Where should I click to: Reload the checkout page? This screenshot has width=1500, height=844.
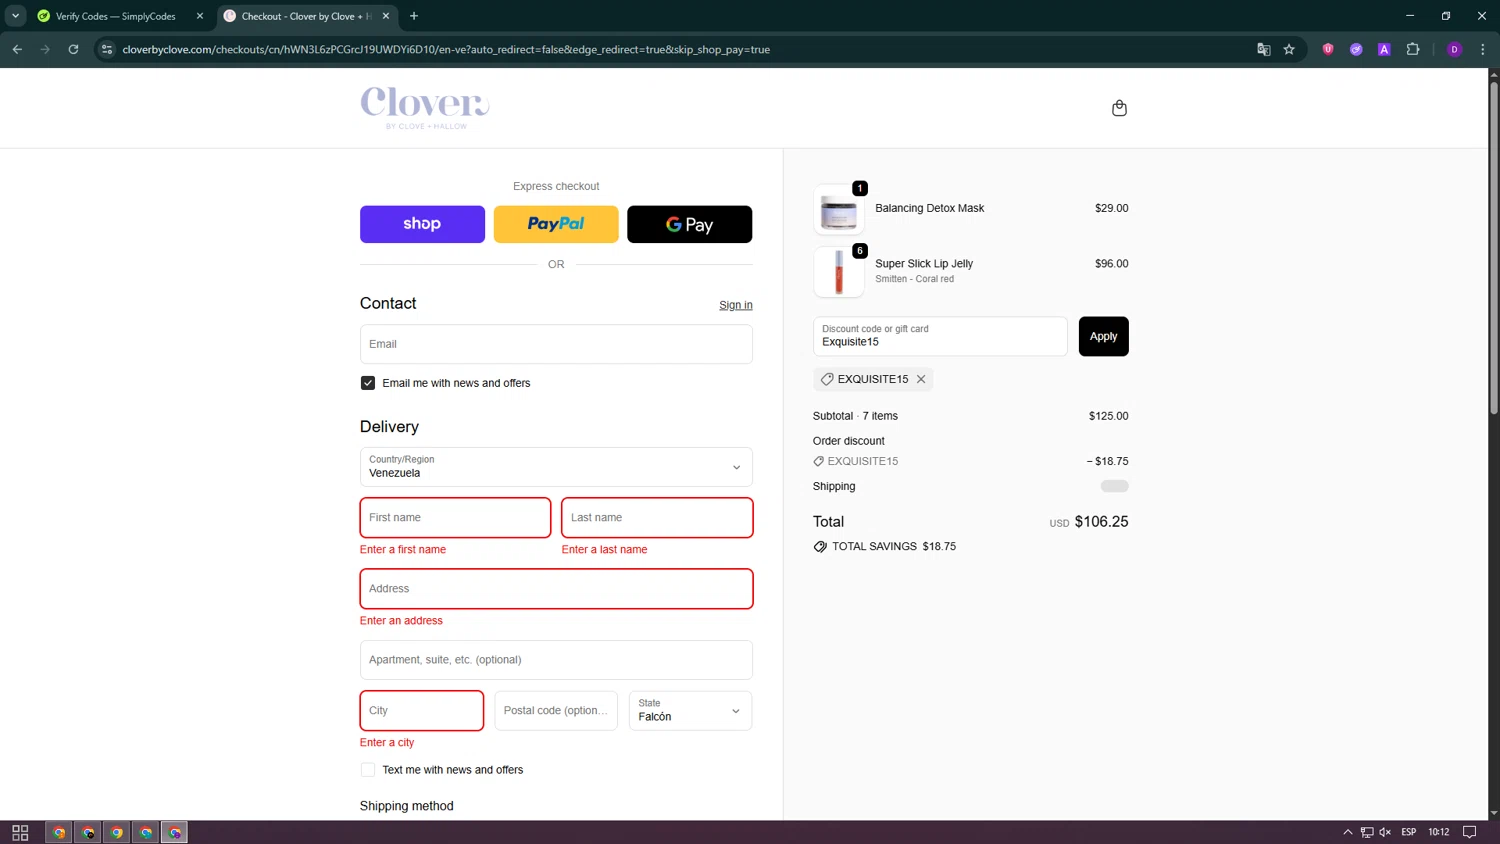click(73, 49)
